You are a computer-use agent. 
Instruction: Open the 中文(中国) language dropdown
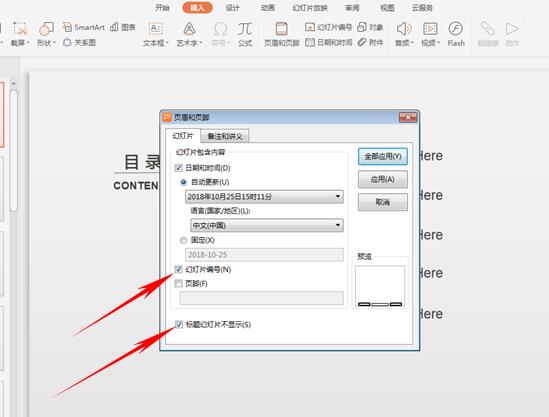tap(267, 225)
